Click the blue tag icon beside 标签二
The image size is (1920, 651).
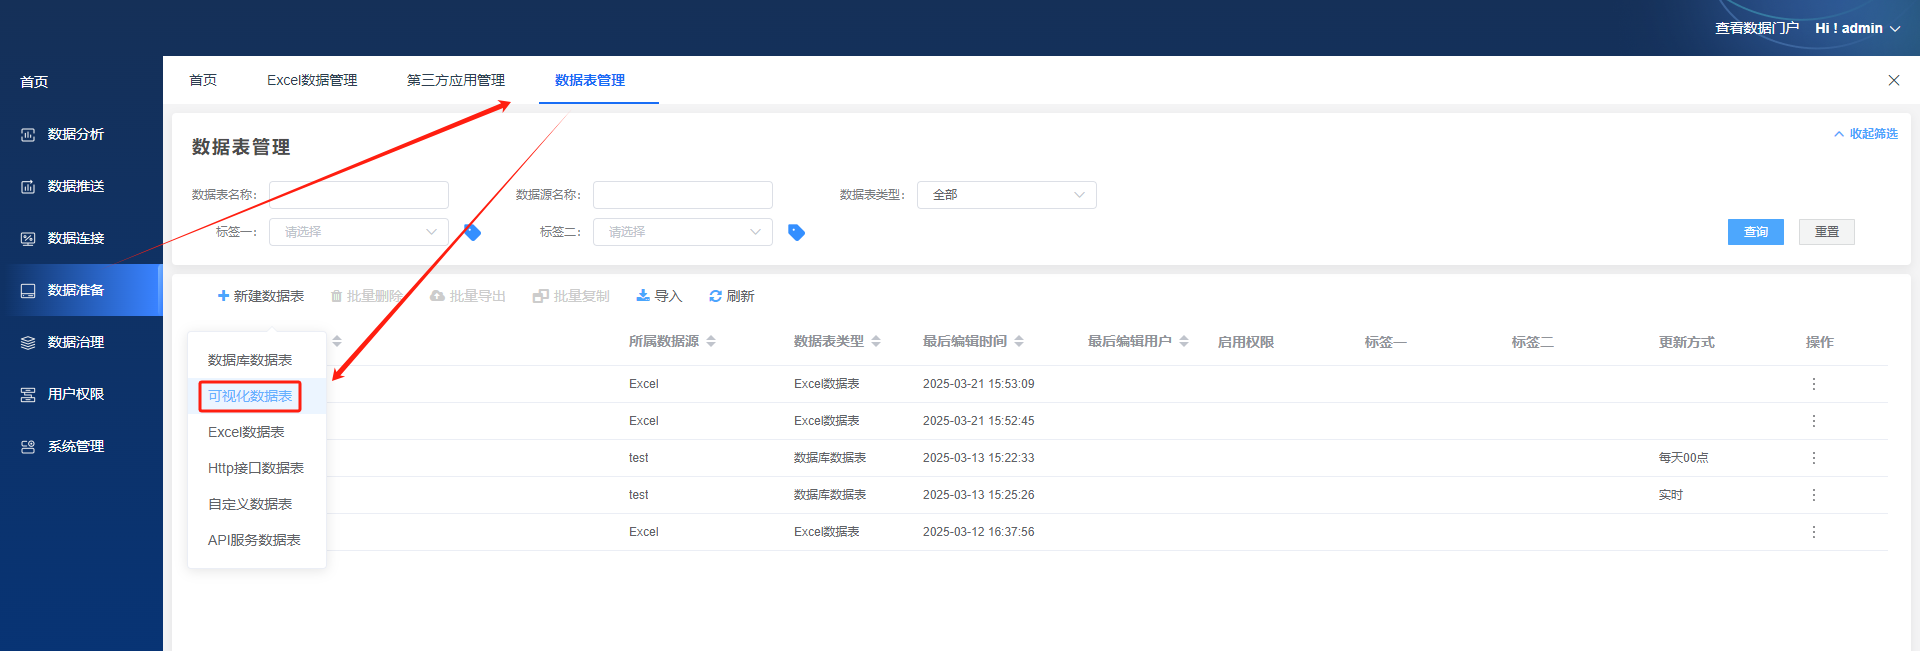click(796, 232)
